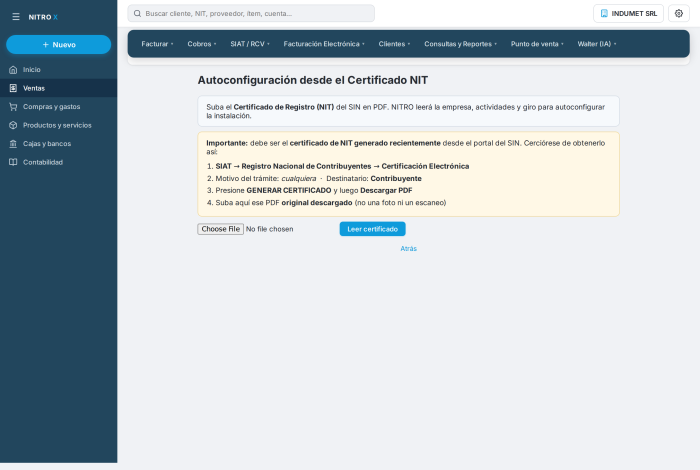
Task: Expand the Clientes dropdown
Action: 394,44
